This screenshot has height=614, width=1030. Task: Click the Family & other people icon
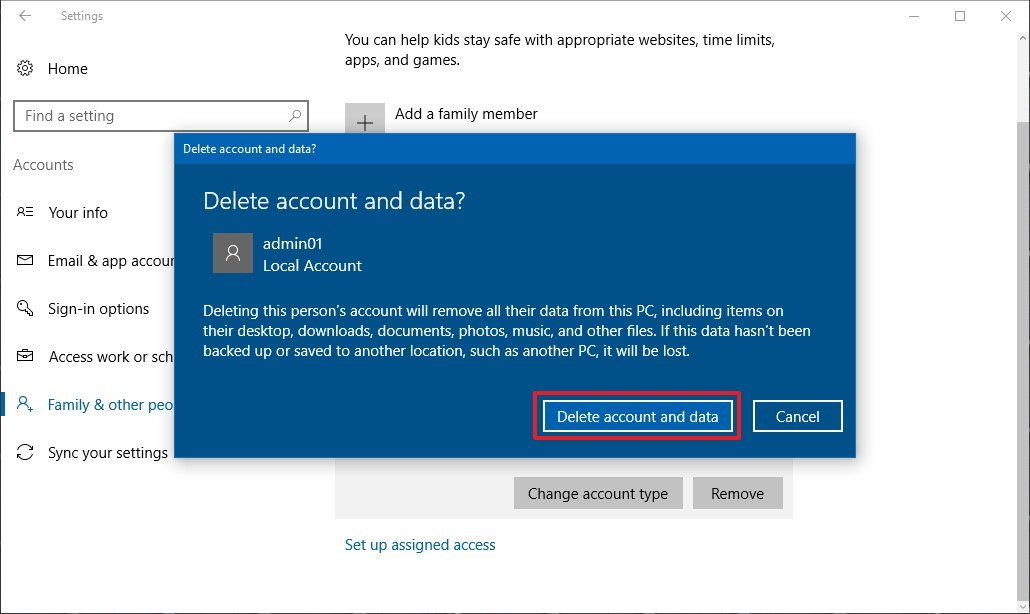25,404
